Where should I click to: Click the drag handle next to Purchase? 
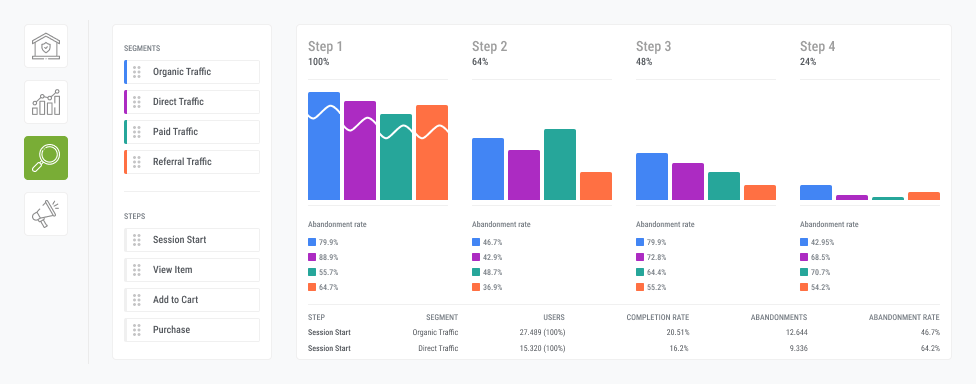(x=136, y=330)
